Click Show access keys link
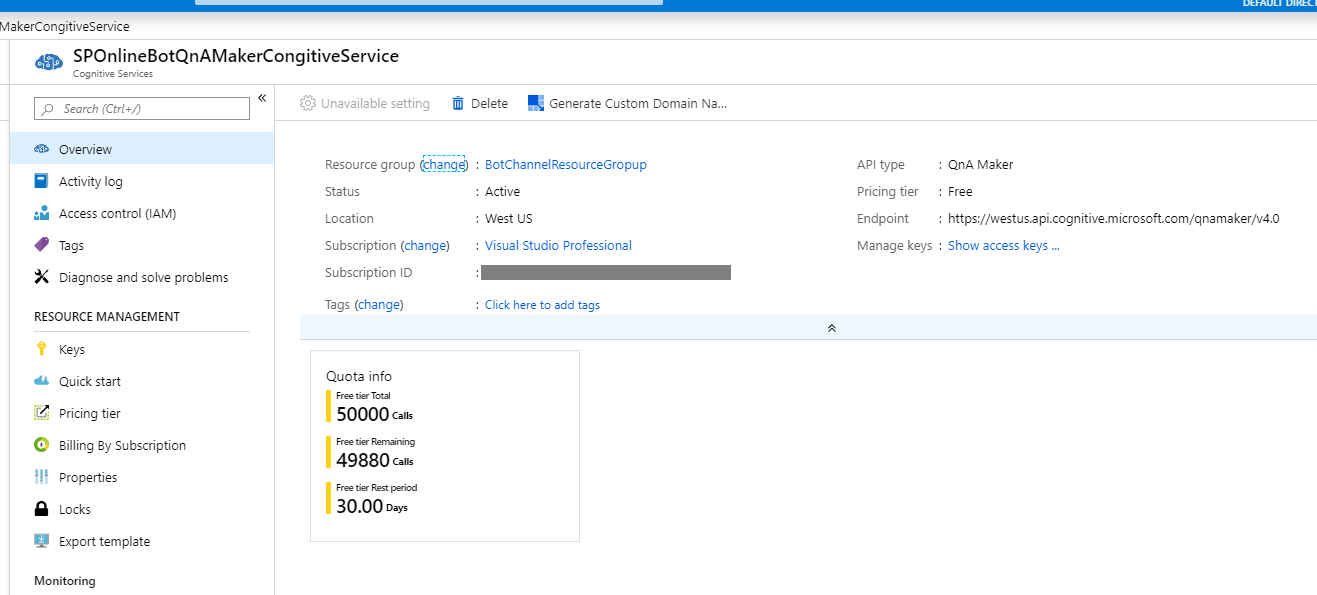 [x=1004, y=245]
